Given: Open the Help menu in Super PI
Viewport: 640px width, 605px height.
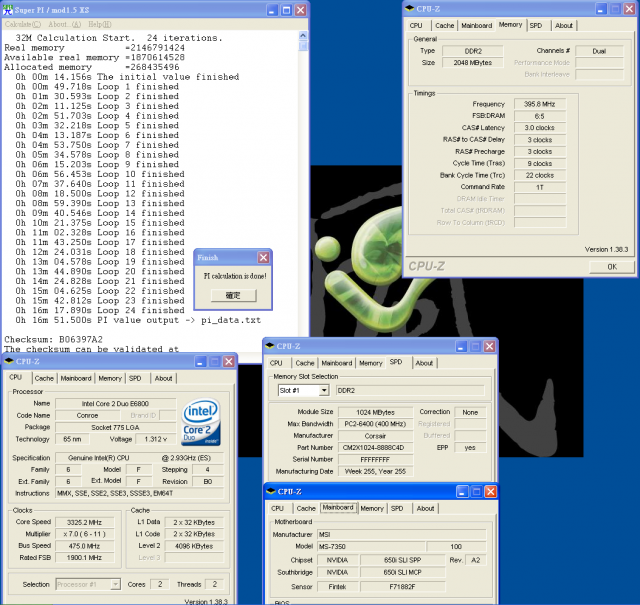Looking at the screenshot, I should click(x=100, y=24).
